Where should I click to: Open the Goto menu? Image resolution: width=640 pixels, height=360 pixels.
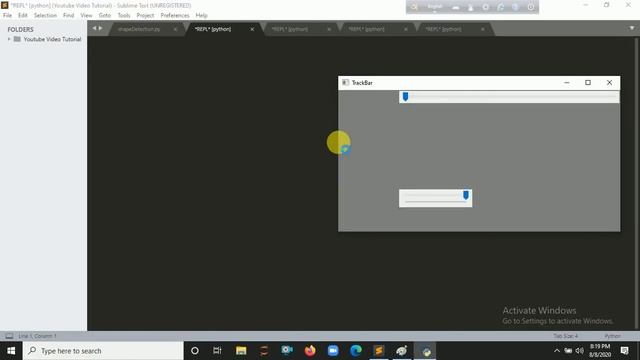104,16
